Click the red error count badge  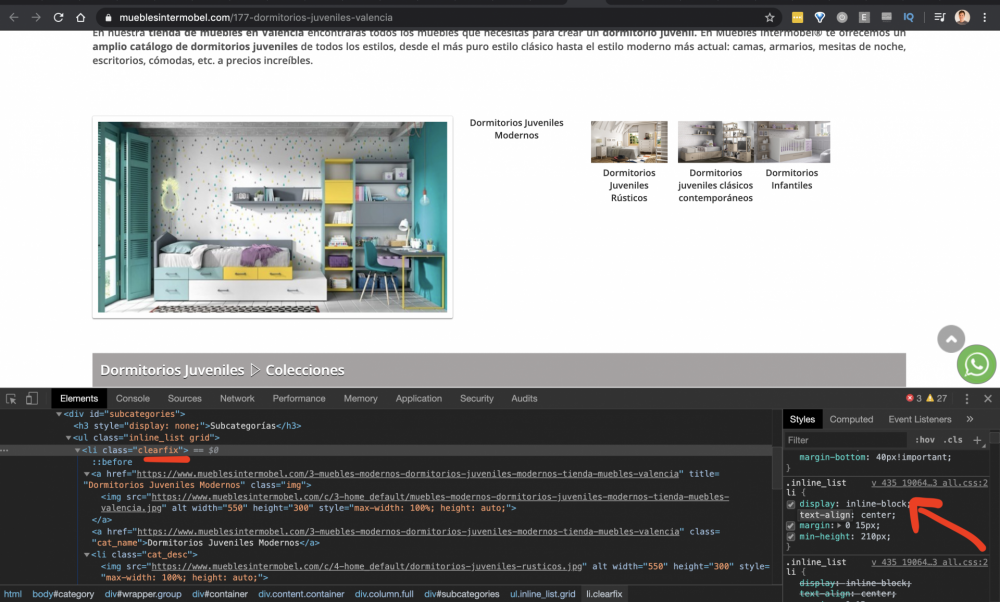point(909,397)
